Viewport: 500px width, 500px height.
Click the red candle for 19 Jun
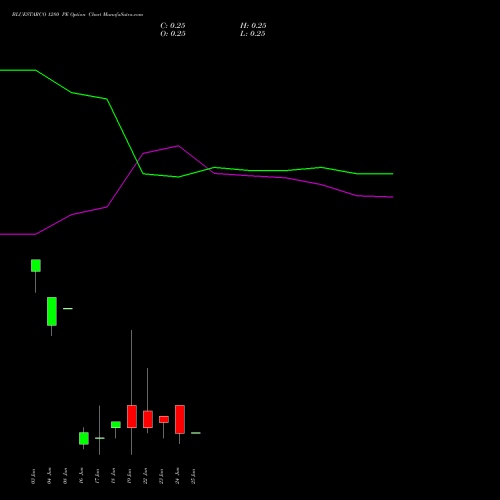tap(132, 416)
